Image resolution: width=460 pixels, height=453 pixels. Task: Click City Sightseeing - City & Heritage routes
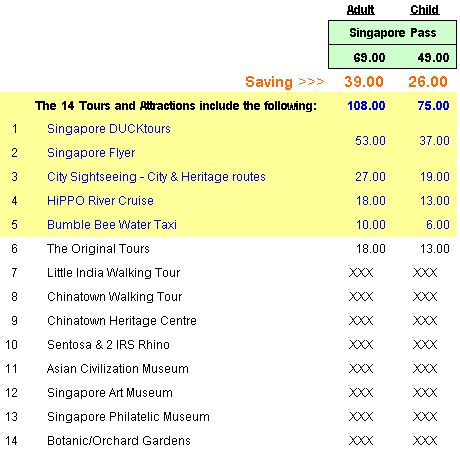click(x=156, y=177)
